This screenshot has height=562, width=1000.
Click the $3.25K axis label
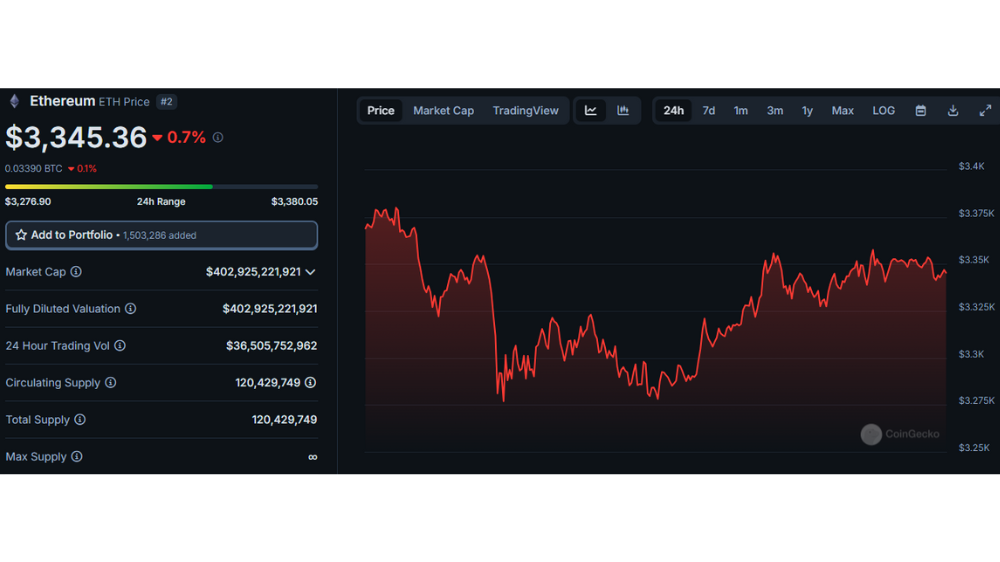click(x=974, y=447)
